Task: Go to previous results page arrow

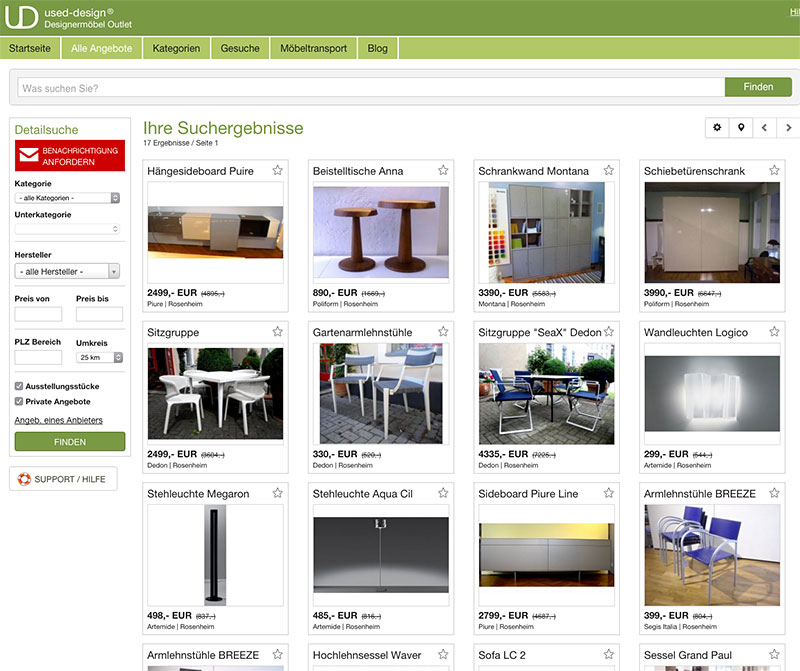Action: 765,128
